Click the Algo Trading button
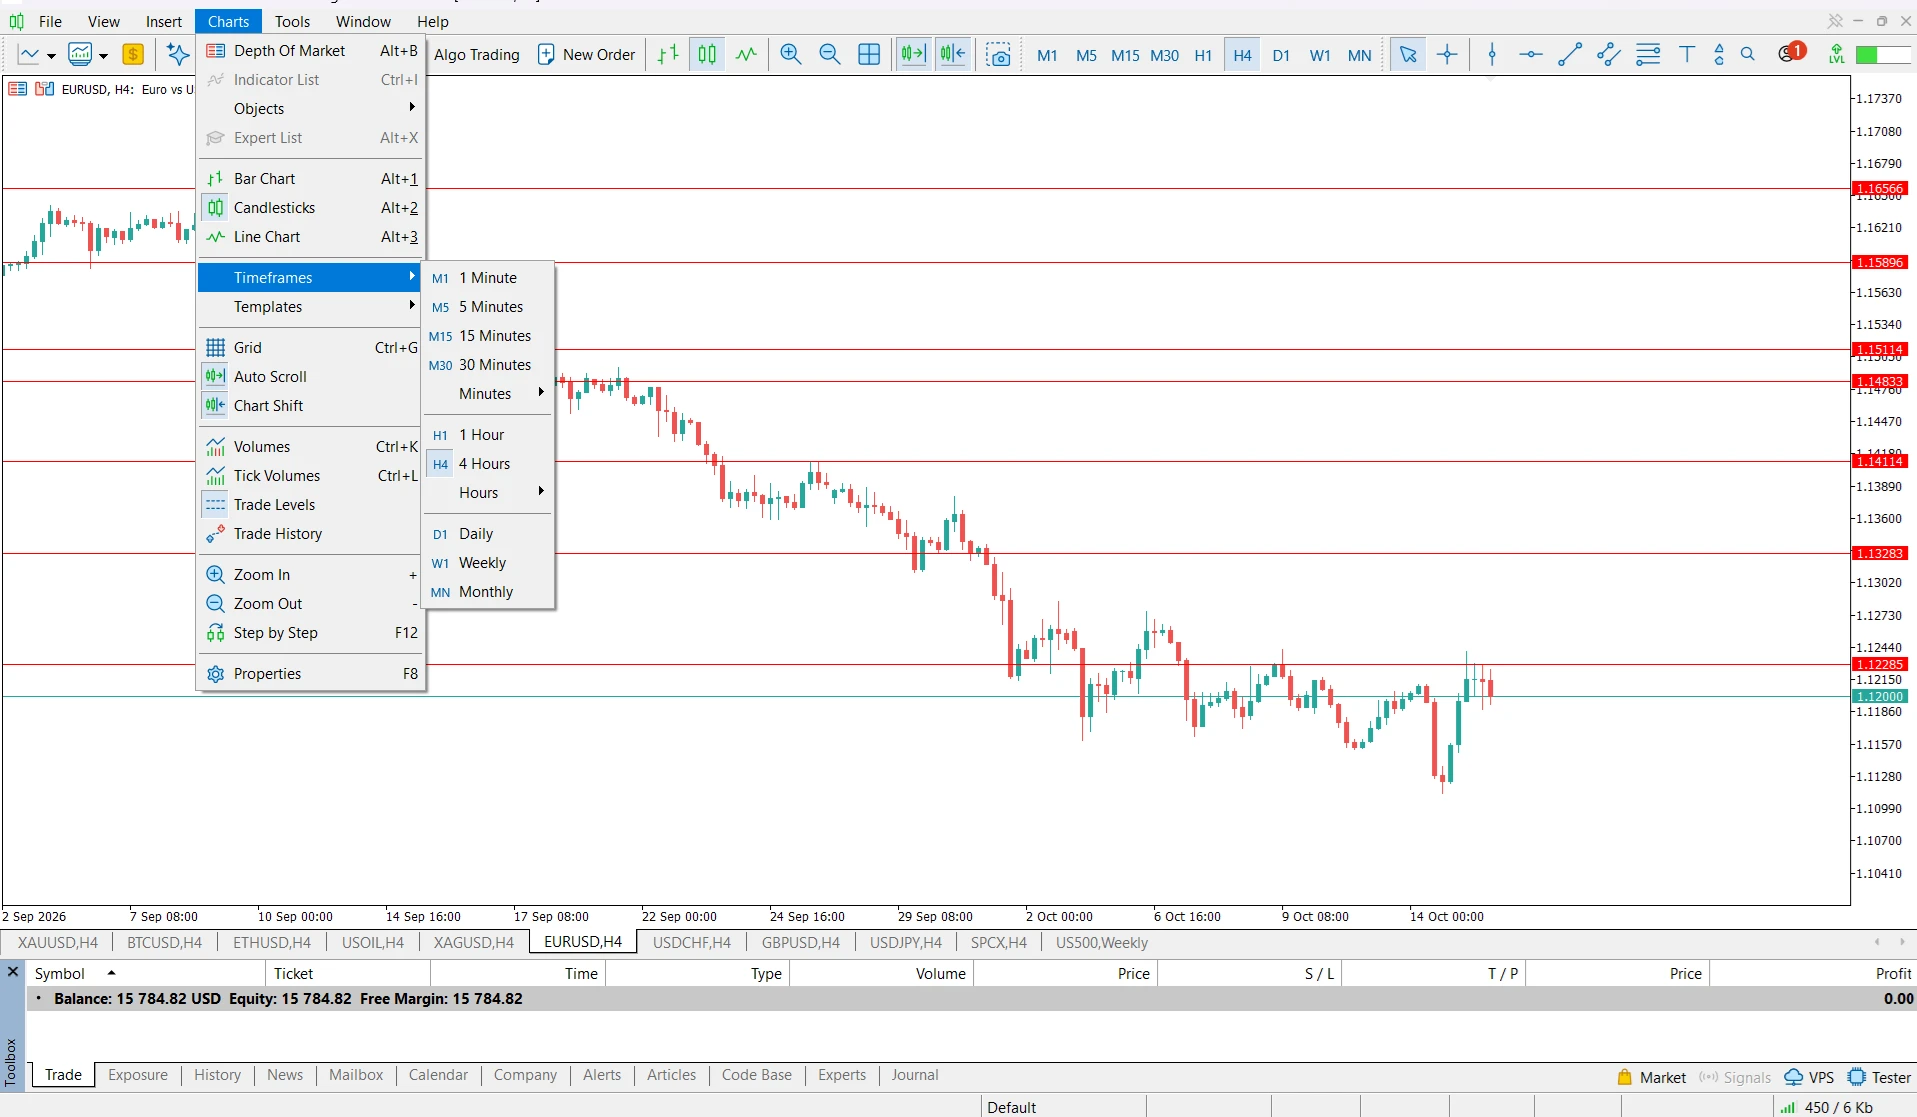The width and height of the screenshot is (1917, 1117). (x=477, y=55)
